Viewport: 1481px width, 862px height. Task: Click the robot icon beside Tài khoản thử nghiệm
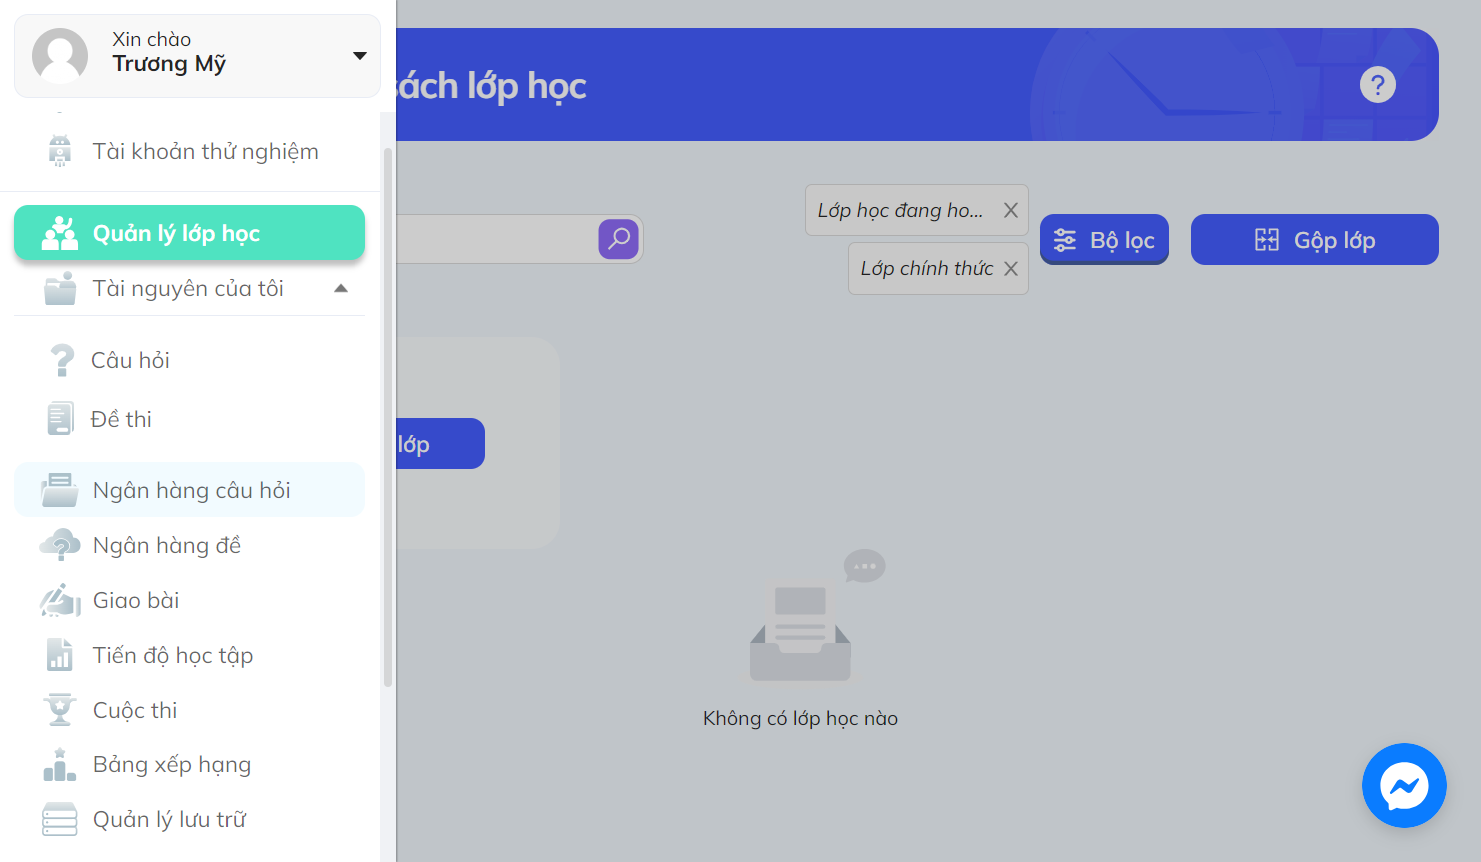(60, 151)
